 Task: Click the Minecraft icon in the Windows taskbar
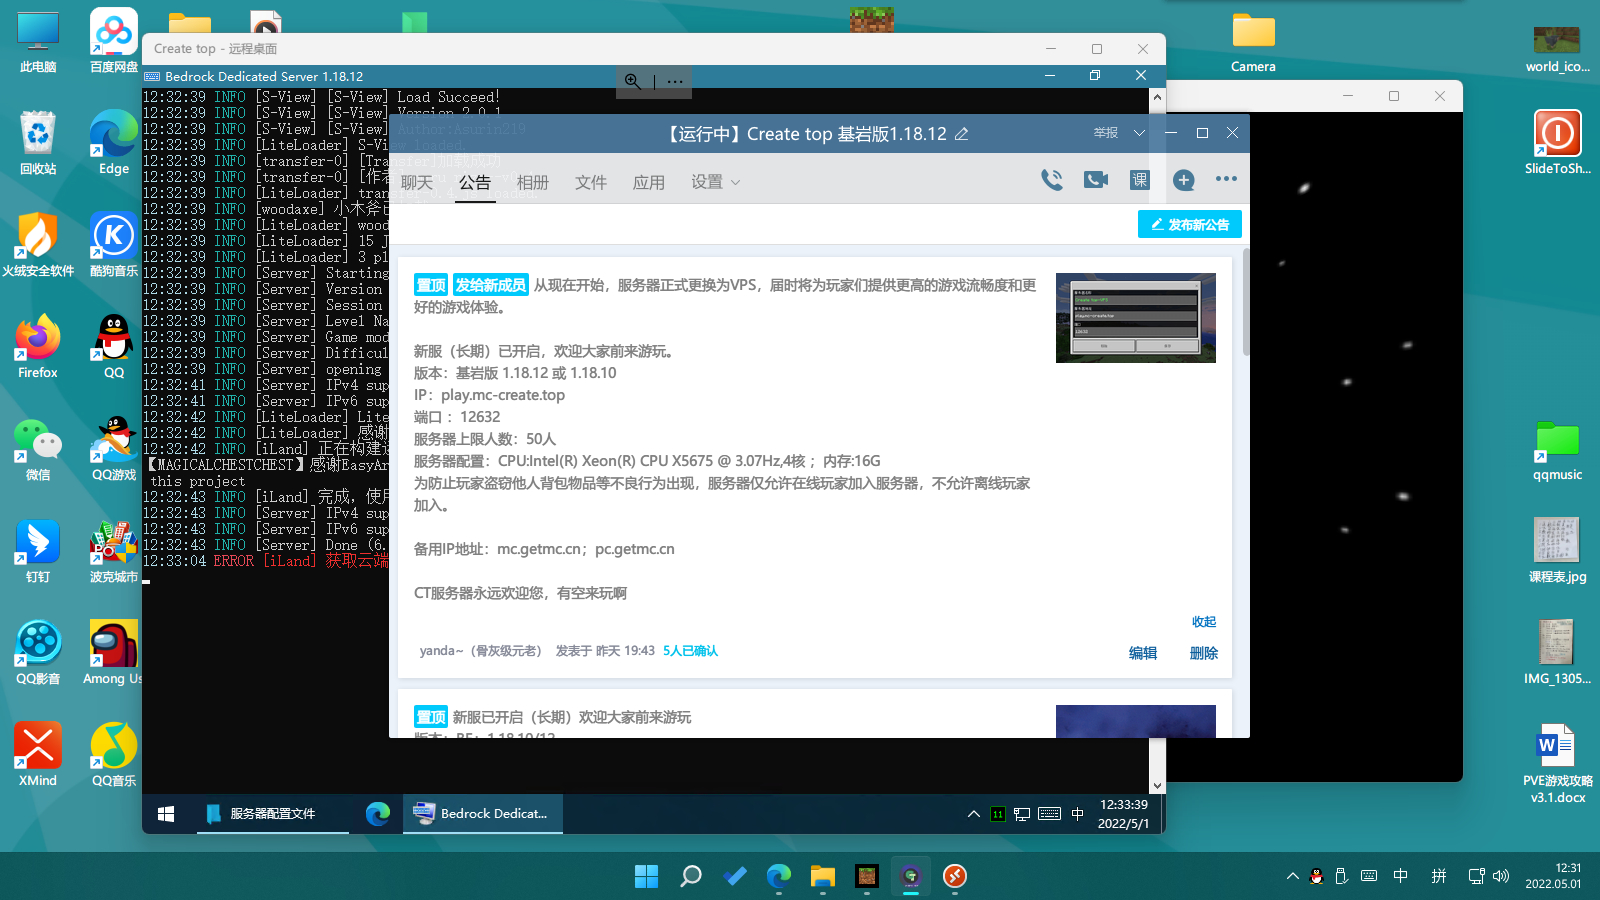click(867, 877)
